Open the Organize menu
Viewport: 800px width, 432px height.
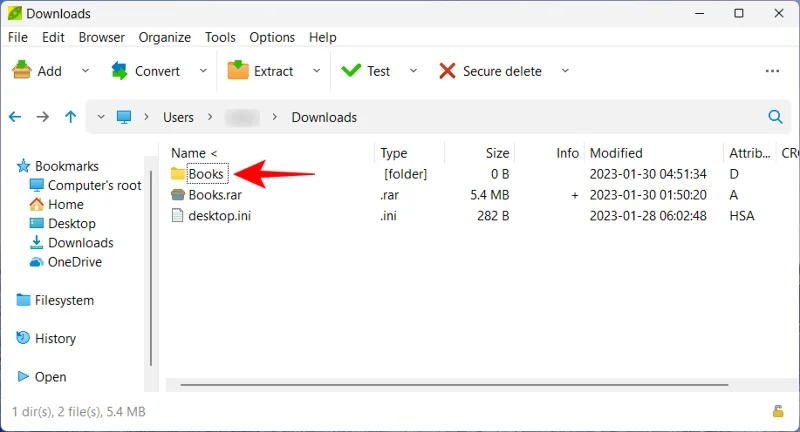coord(165,37)
